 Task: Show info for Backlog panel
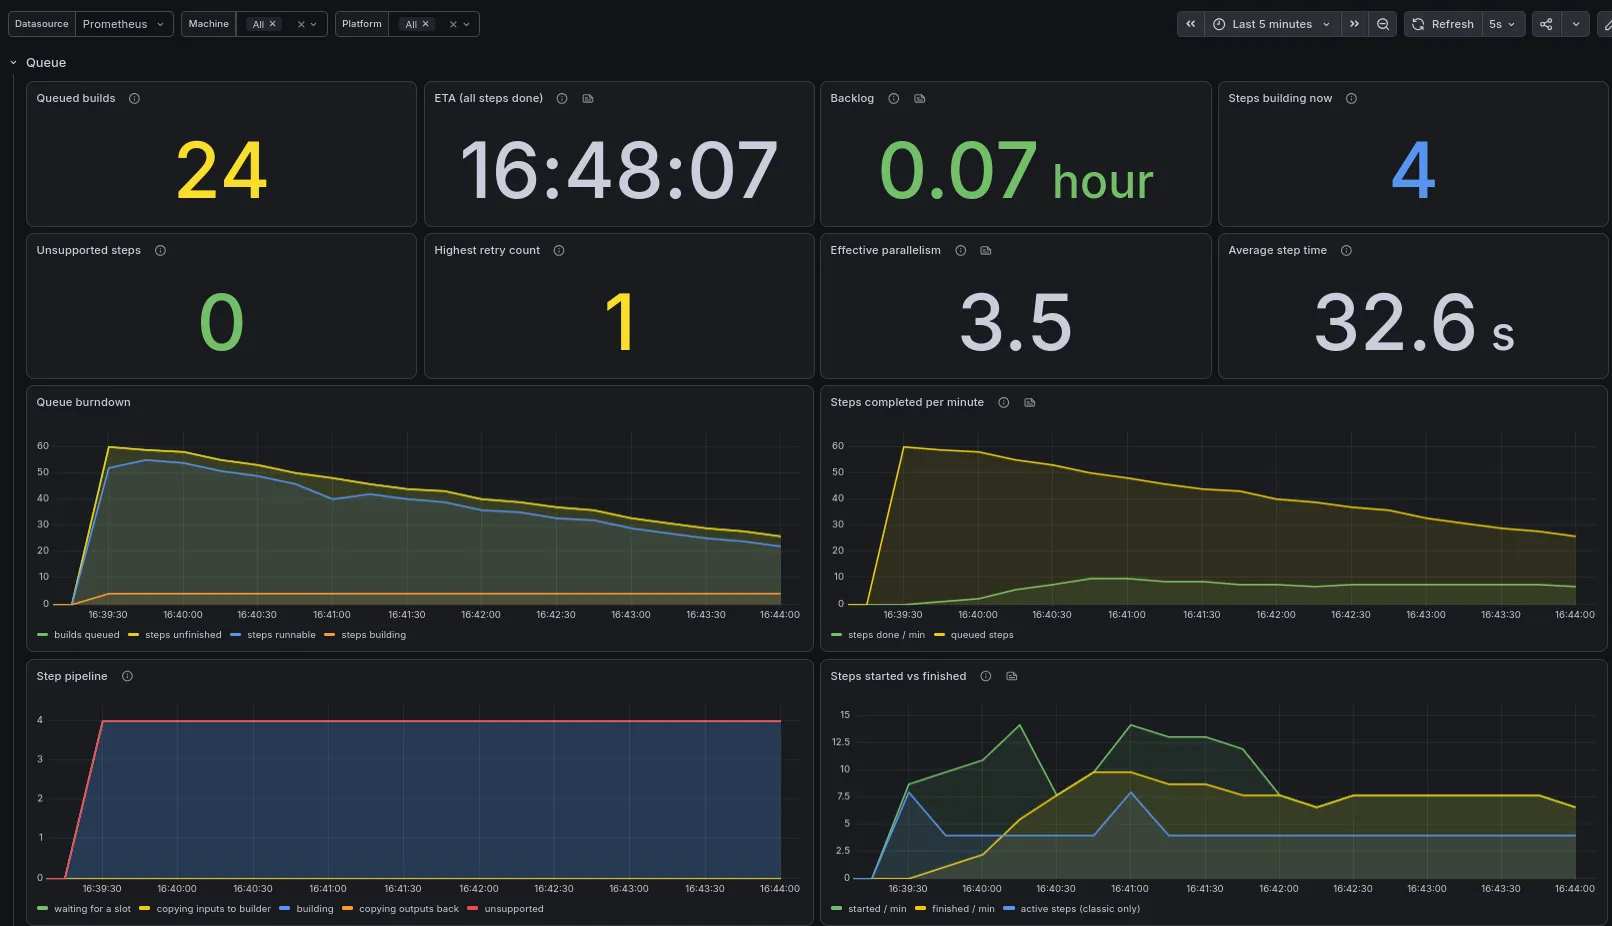coord(894,98)
